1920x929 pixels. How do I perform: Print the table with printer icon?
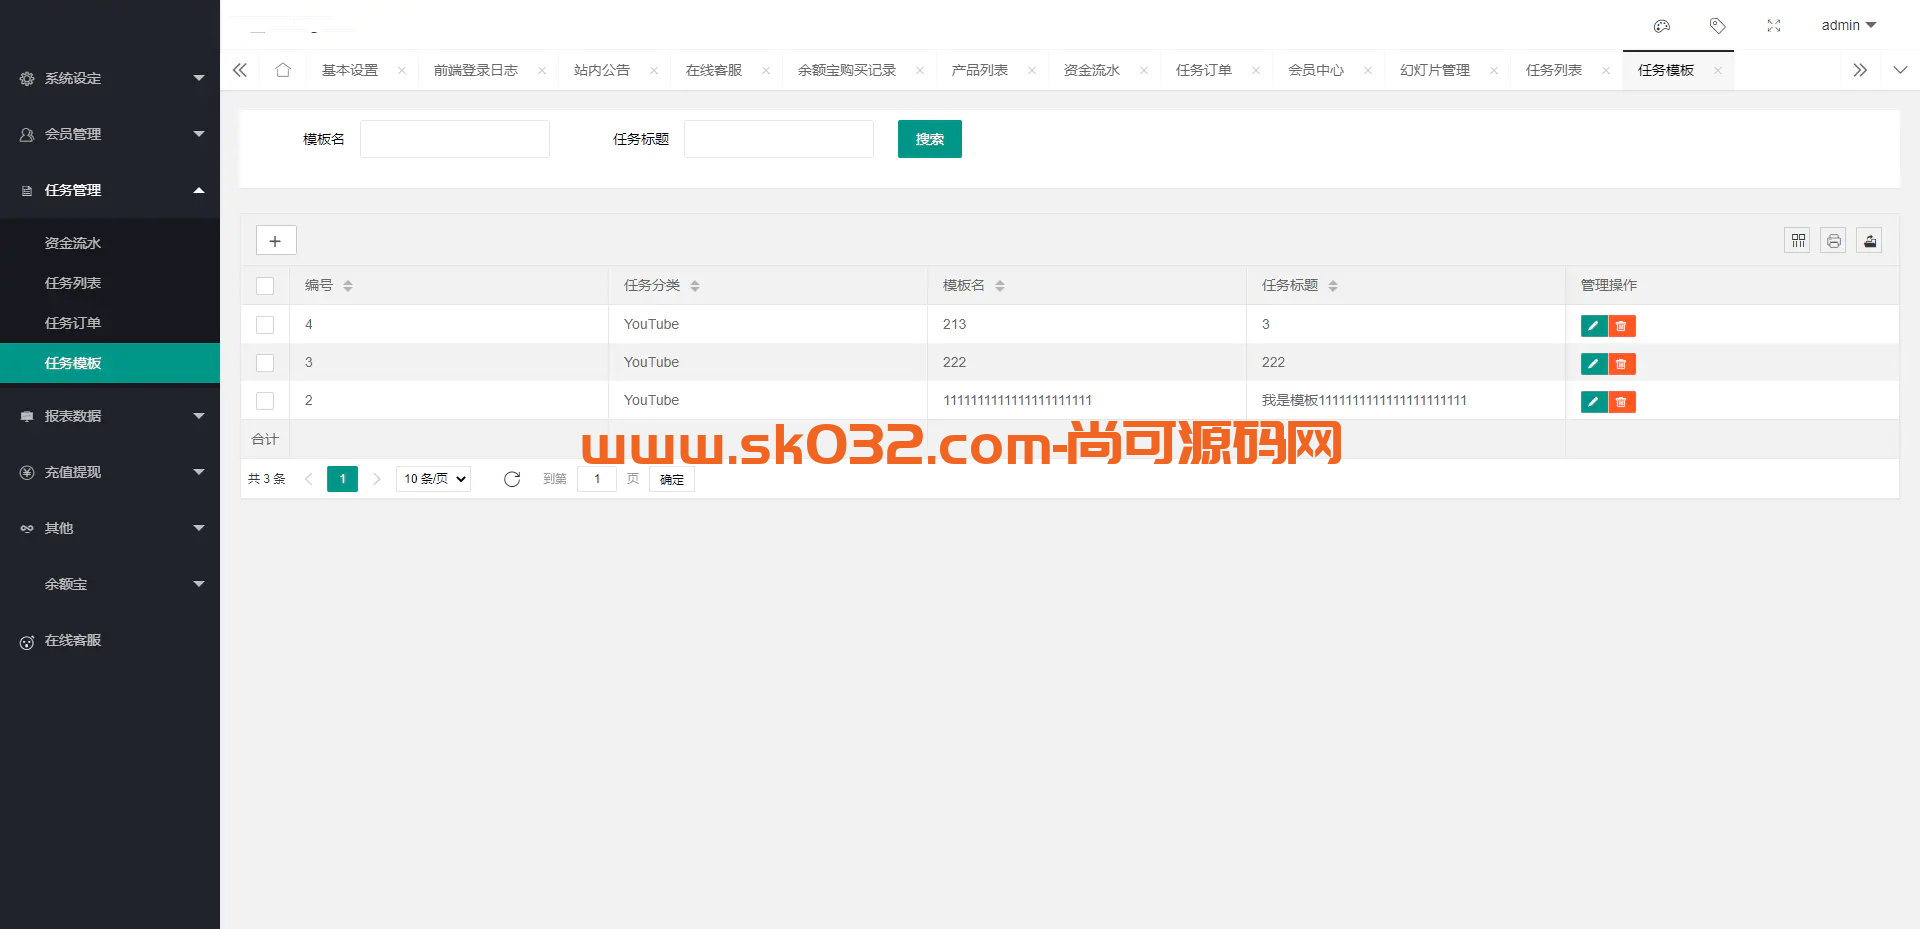point(1833,240)
